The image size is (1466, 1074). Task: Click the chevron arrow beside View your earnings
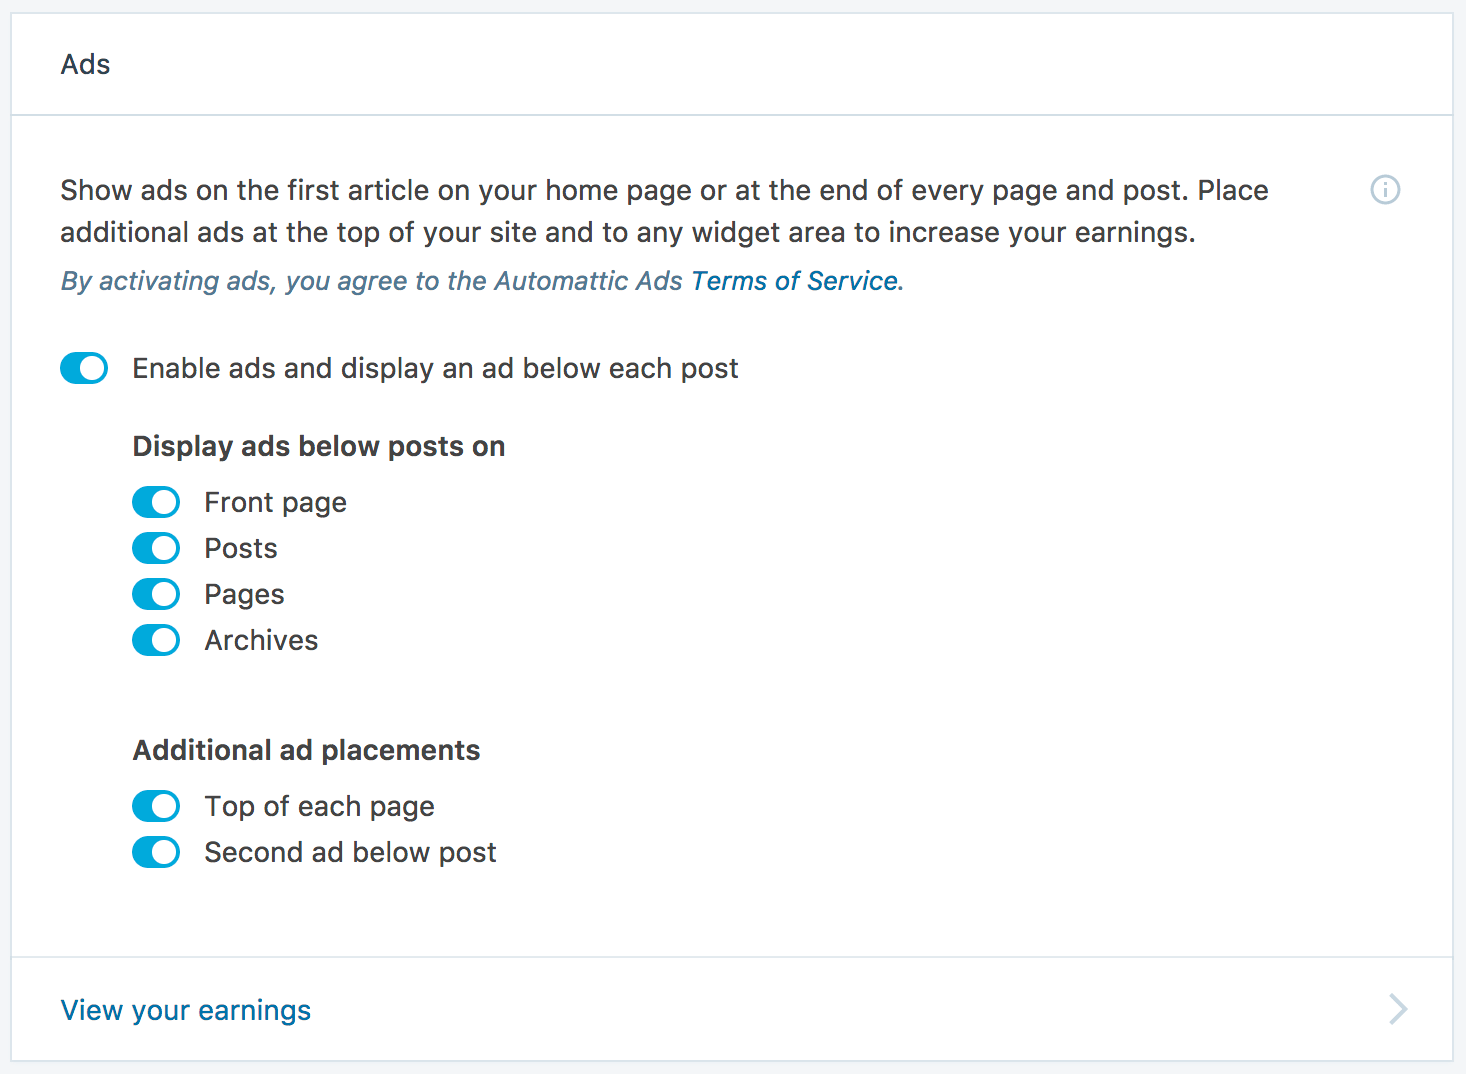pyautogui.click(x=1398, y=1010)
